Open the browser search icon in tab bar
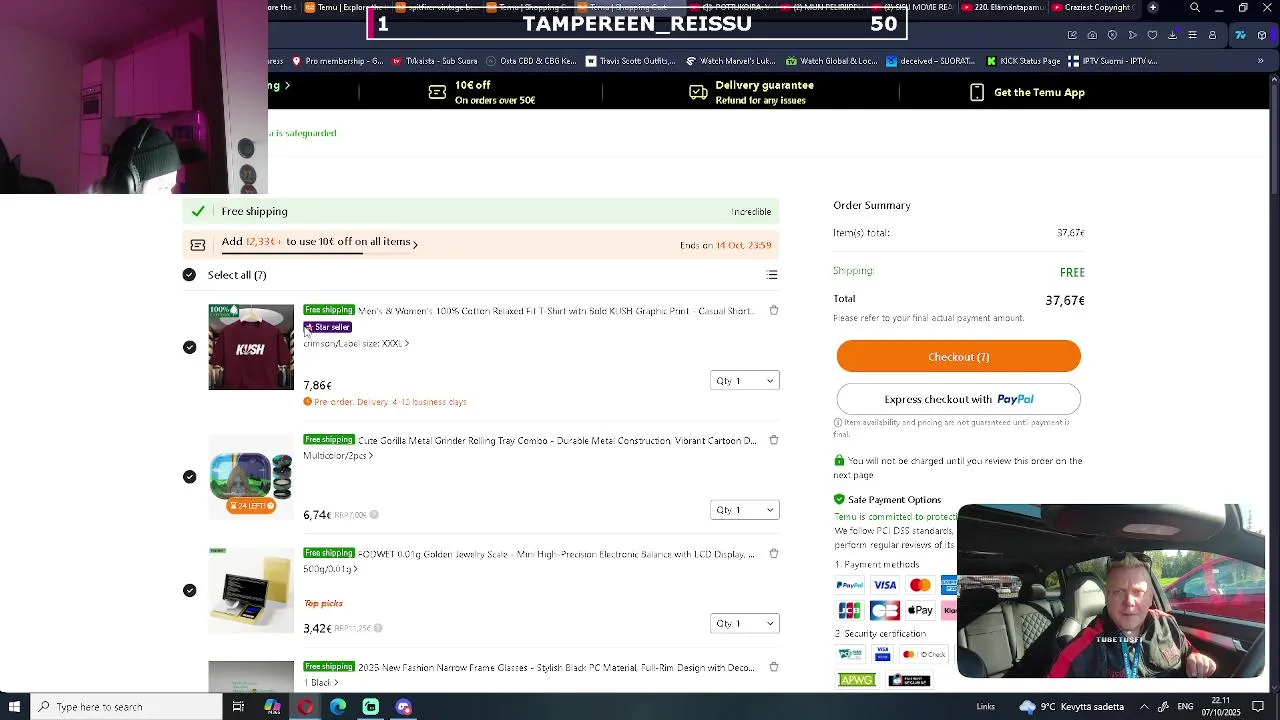The width and height of the screenshot is (1280, 720). click(1195, 8)
